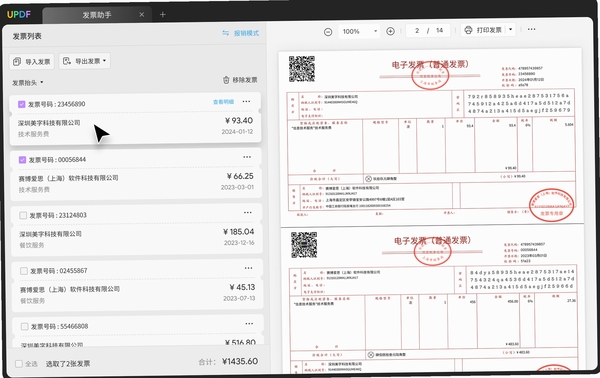
Task: Click the page number field showing 2
Action: click(x=417, y=31)
